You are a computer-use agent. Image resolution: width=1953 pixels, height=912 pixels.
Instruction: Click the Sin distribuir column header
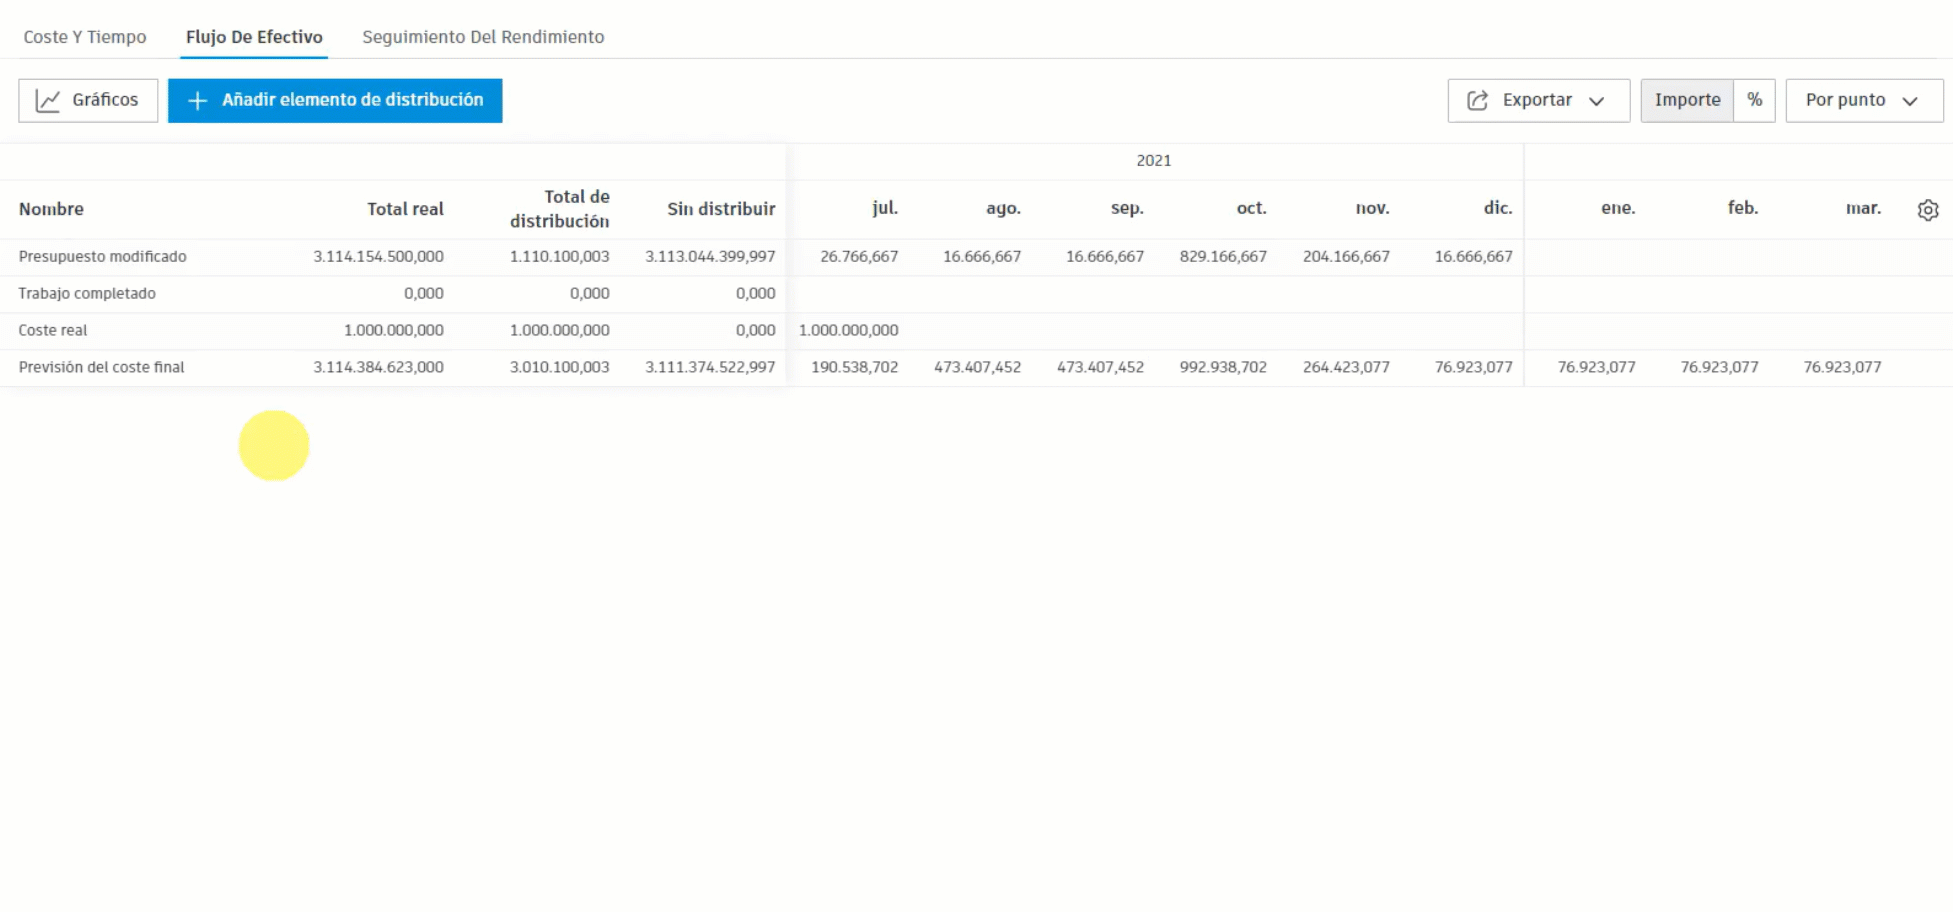pos(721,209)
